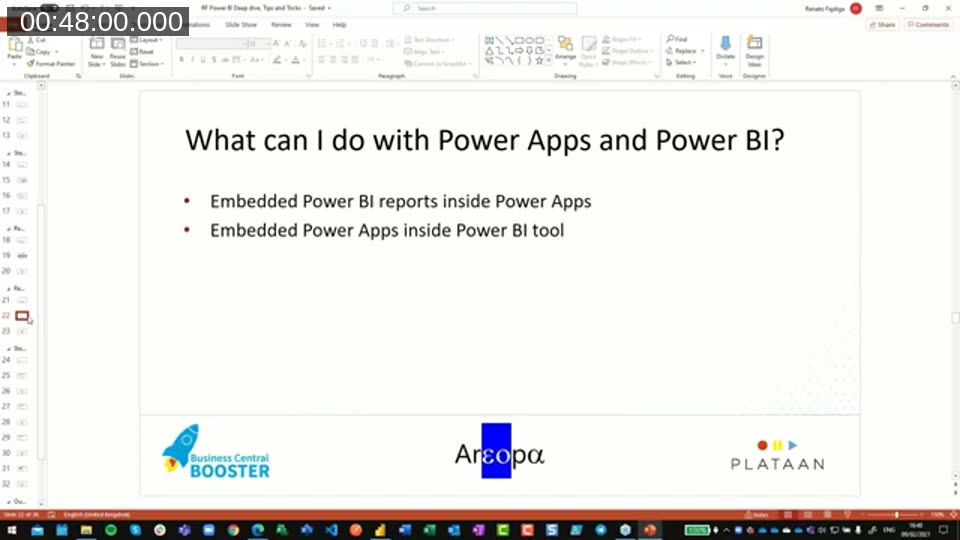Screen dimensions: 960x540
Task: Click 'Embedded Power Apps inside Power BI tool' bullet
Action: [387, 230]
